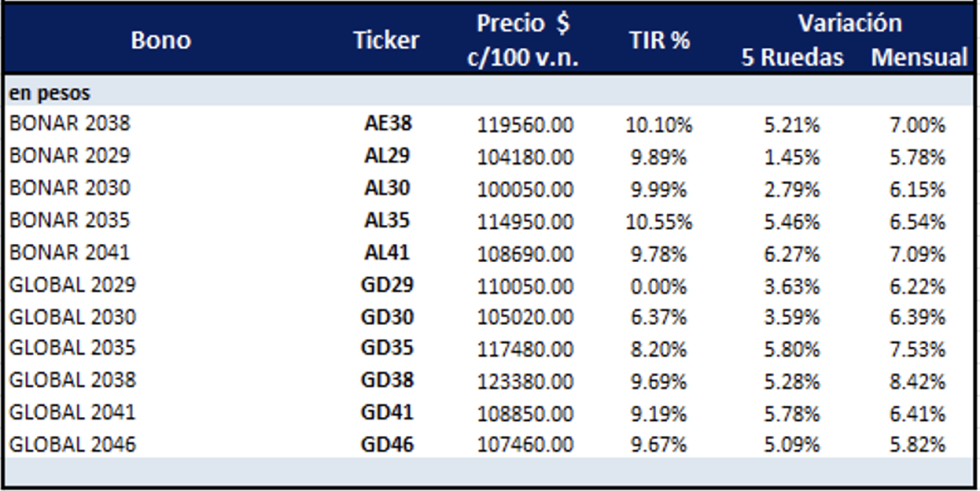Click the Precio $ c/100 v.n. header
The width and height of the screenshot is (980, 491).
524,41
